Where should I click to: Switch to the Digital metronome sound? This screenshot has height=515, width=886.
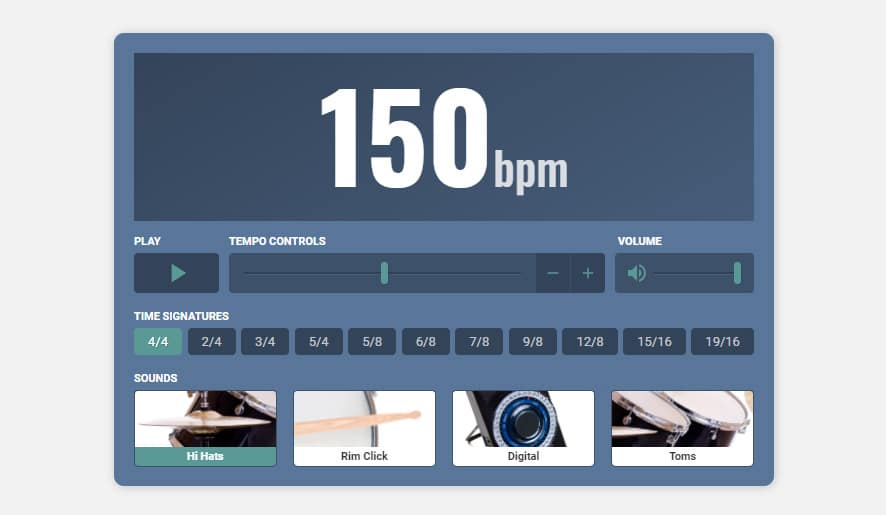point(523,428)
